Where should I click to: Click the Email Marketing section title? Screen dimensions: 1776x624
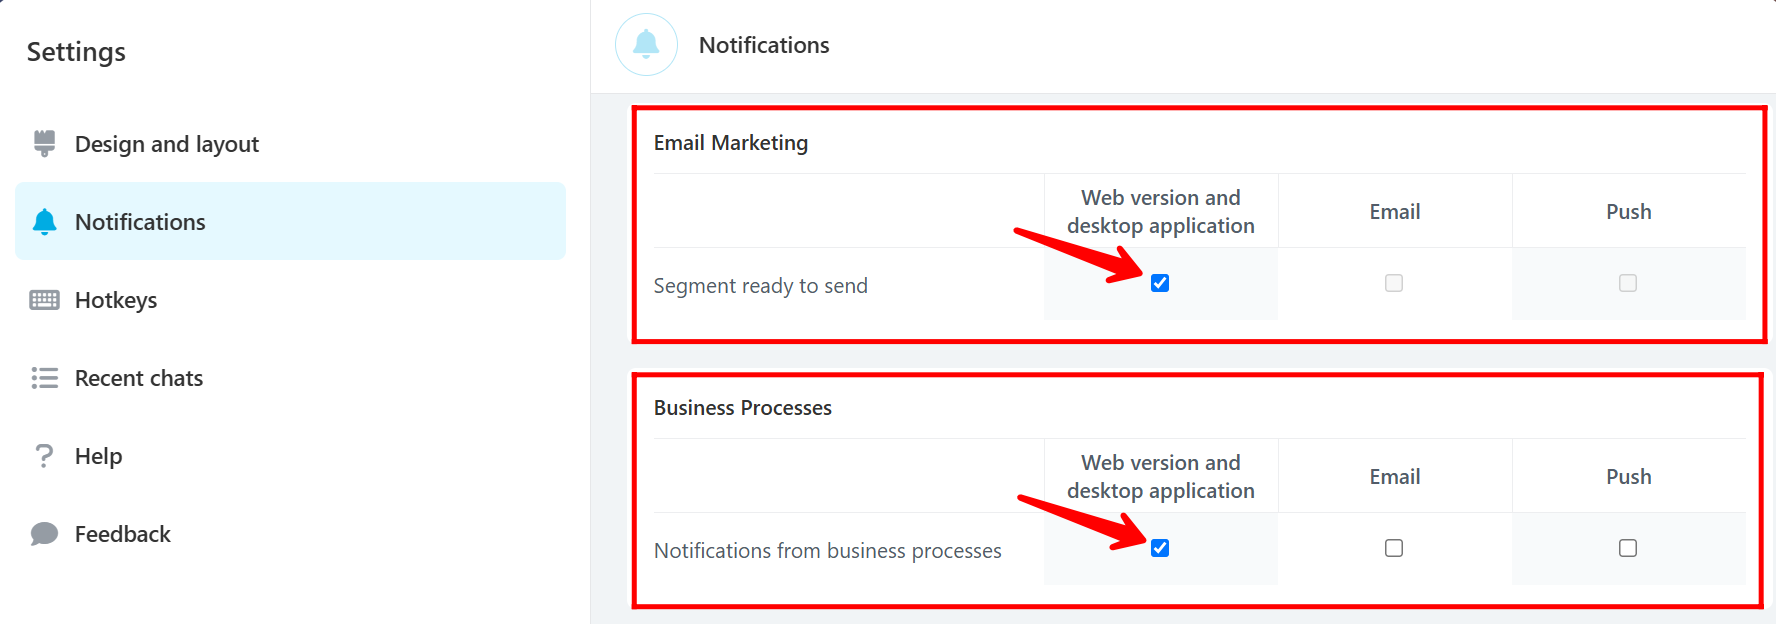[x=731, y=143]
